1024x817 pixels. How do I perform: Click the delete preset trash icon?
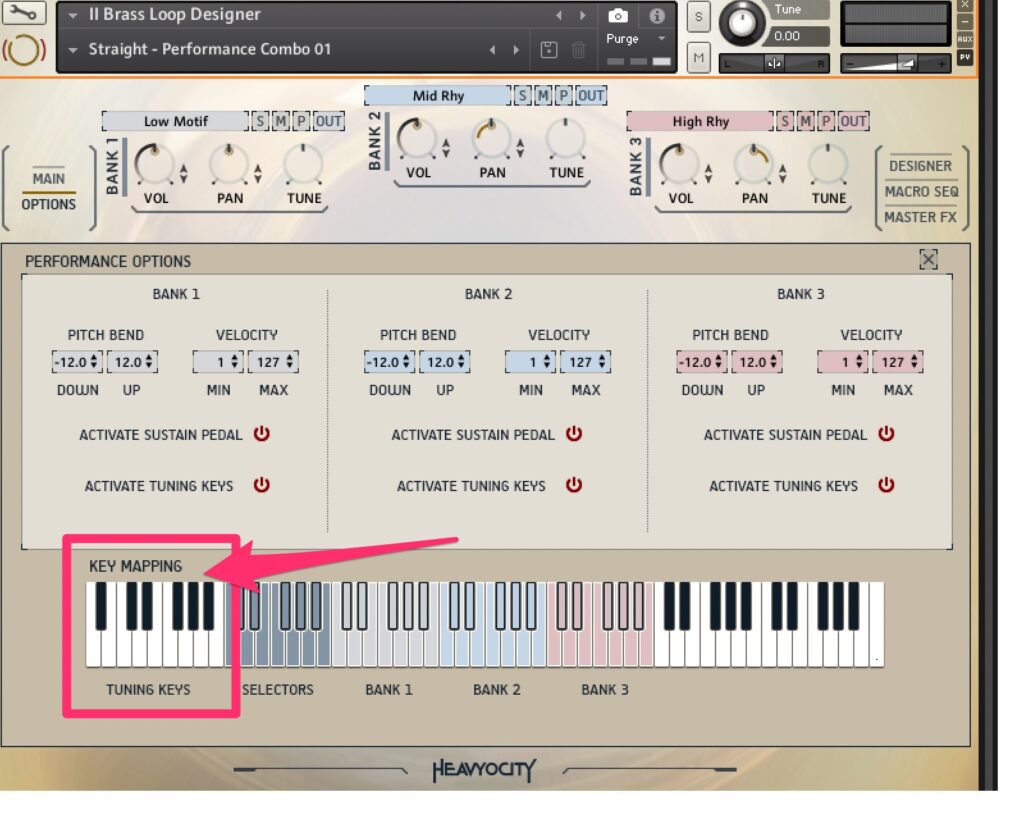tap(578, 49)
